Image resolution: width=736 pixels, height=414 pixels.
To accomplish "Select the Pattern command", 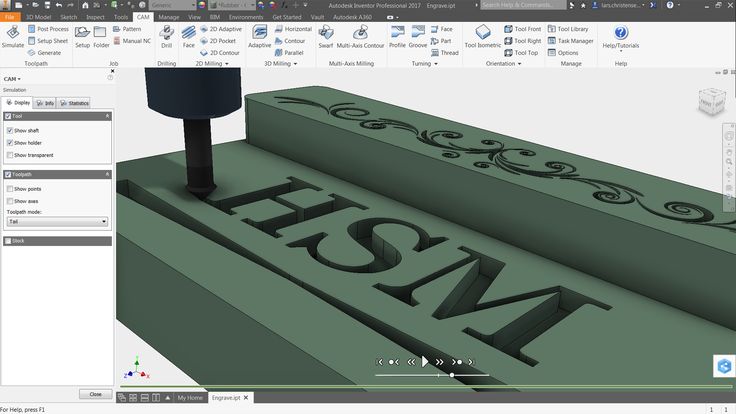I will coord(127,29).
